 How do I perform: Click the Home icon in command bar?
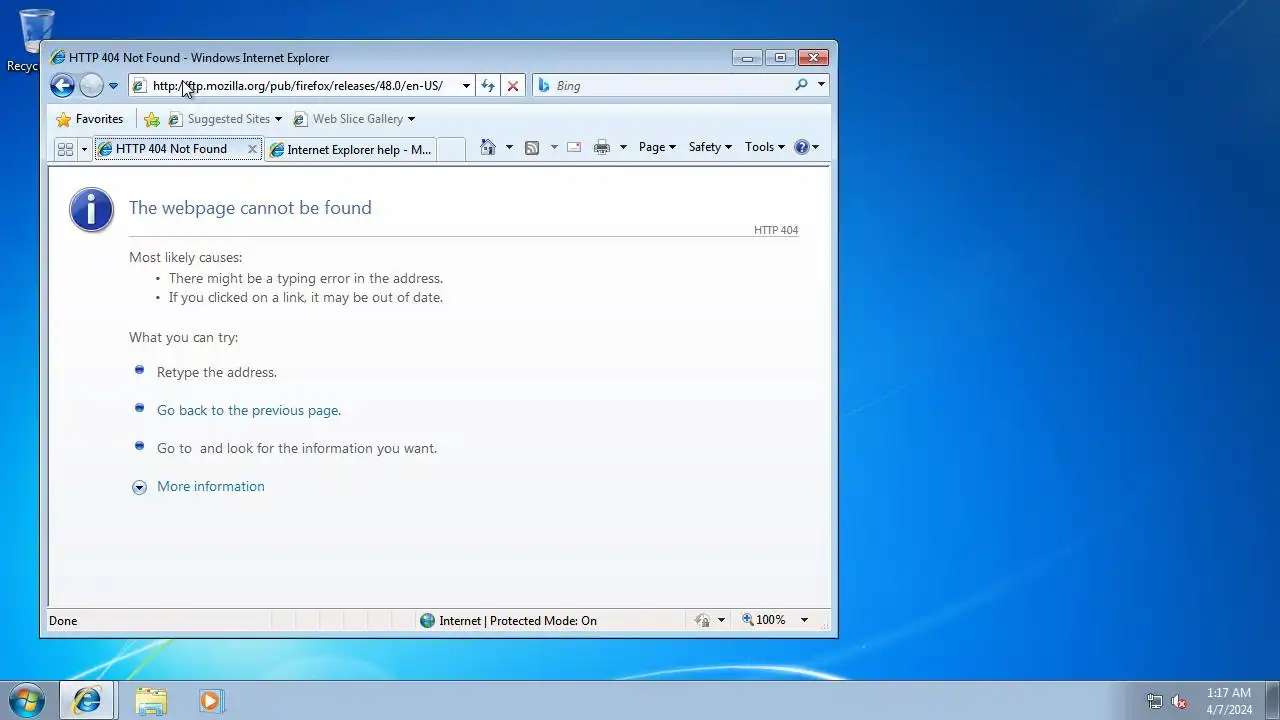488,147
